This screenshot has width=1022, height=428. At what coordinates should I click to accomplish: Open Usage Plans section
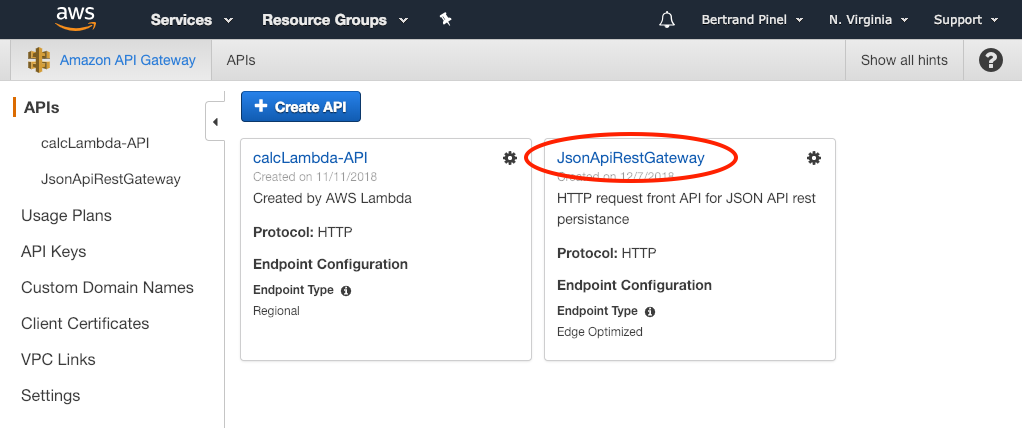66,216
